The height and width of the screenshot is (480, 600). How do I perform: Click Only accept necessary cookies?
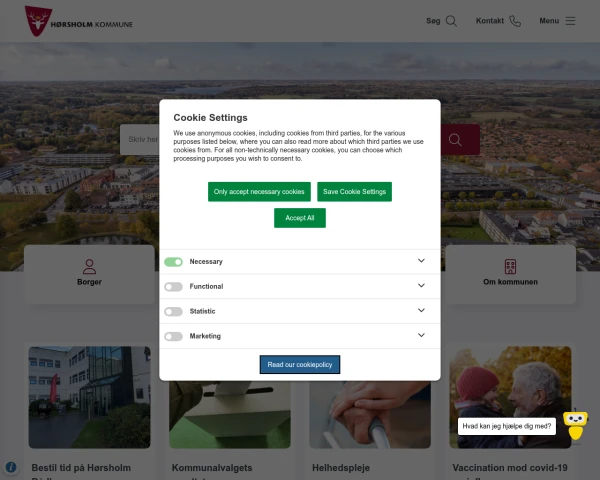tap(259, 192)
